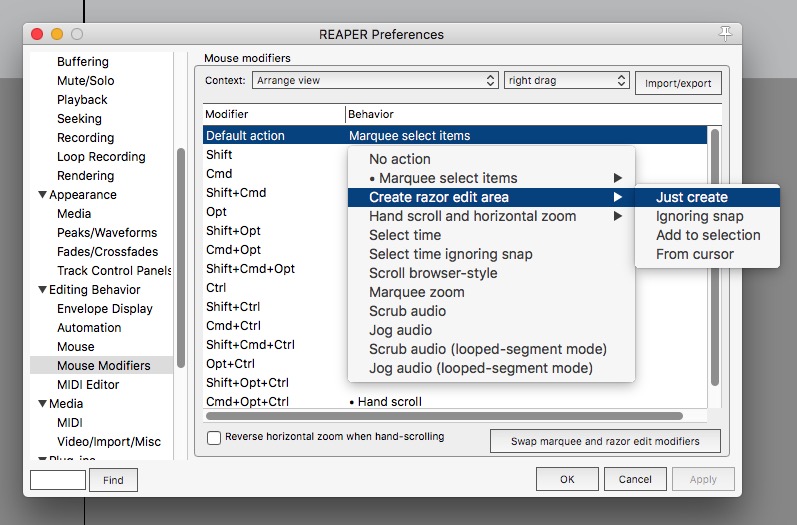Select the Shift+Cmd modifier row
The width and height of the screenshot is (797, 525).
click(274, 193)
